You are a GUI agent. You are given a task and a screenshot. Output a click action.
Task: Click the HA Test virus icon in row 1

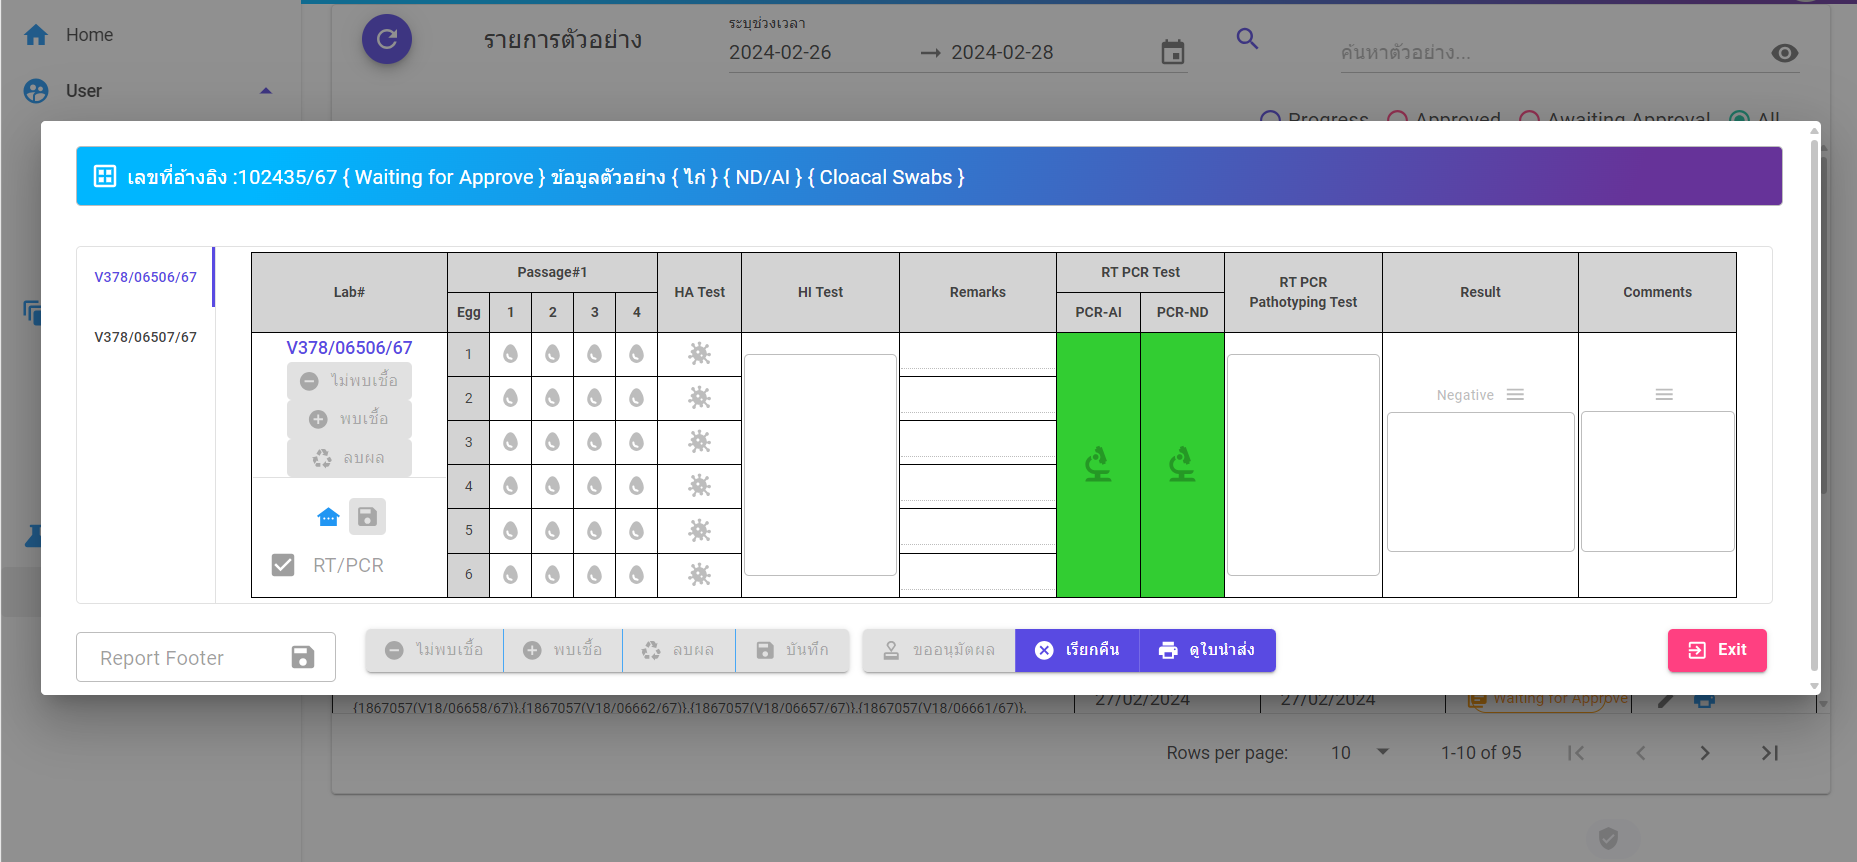click(x=699, y=354)
